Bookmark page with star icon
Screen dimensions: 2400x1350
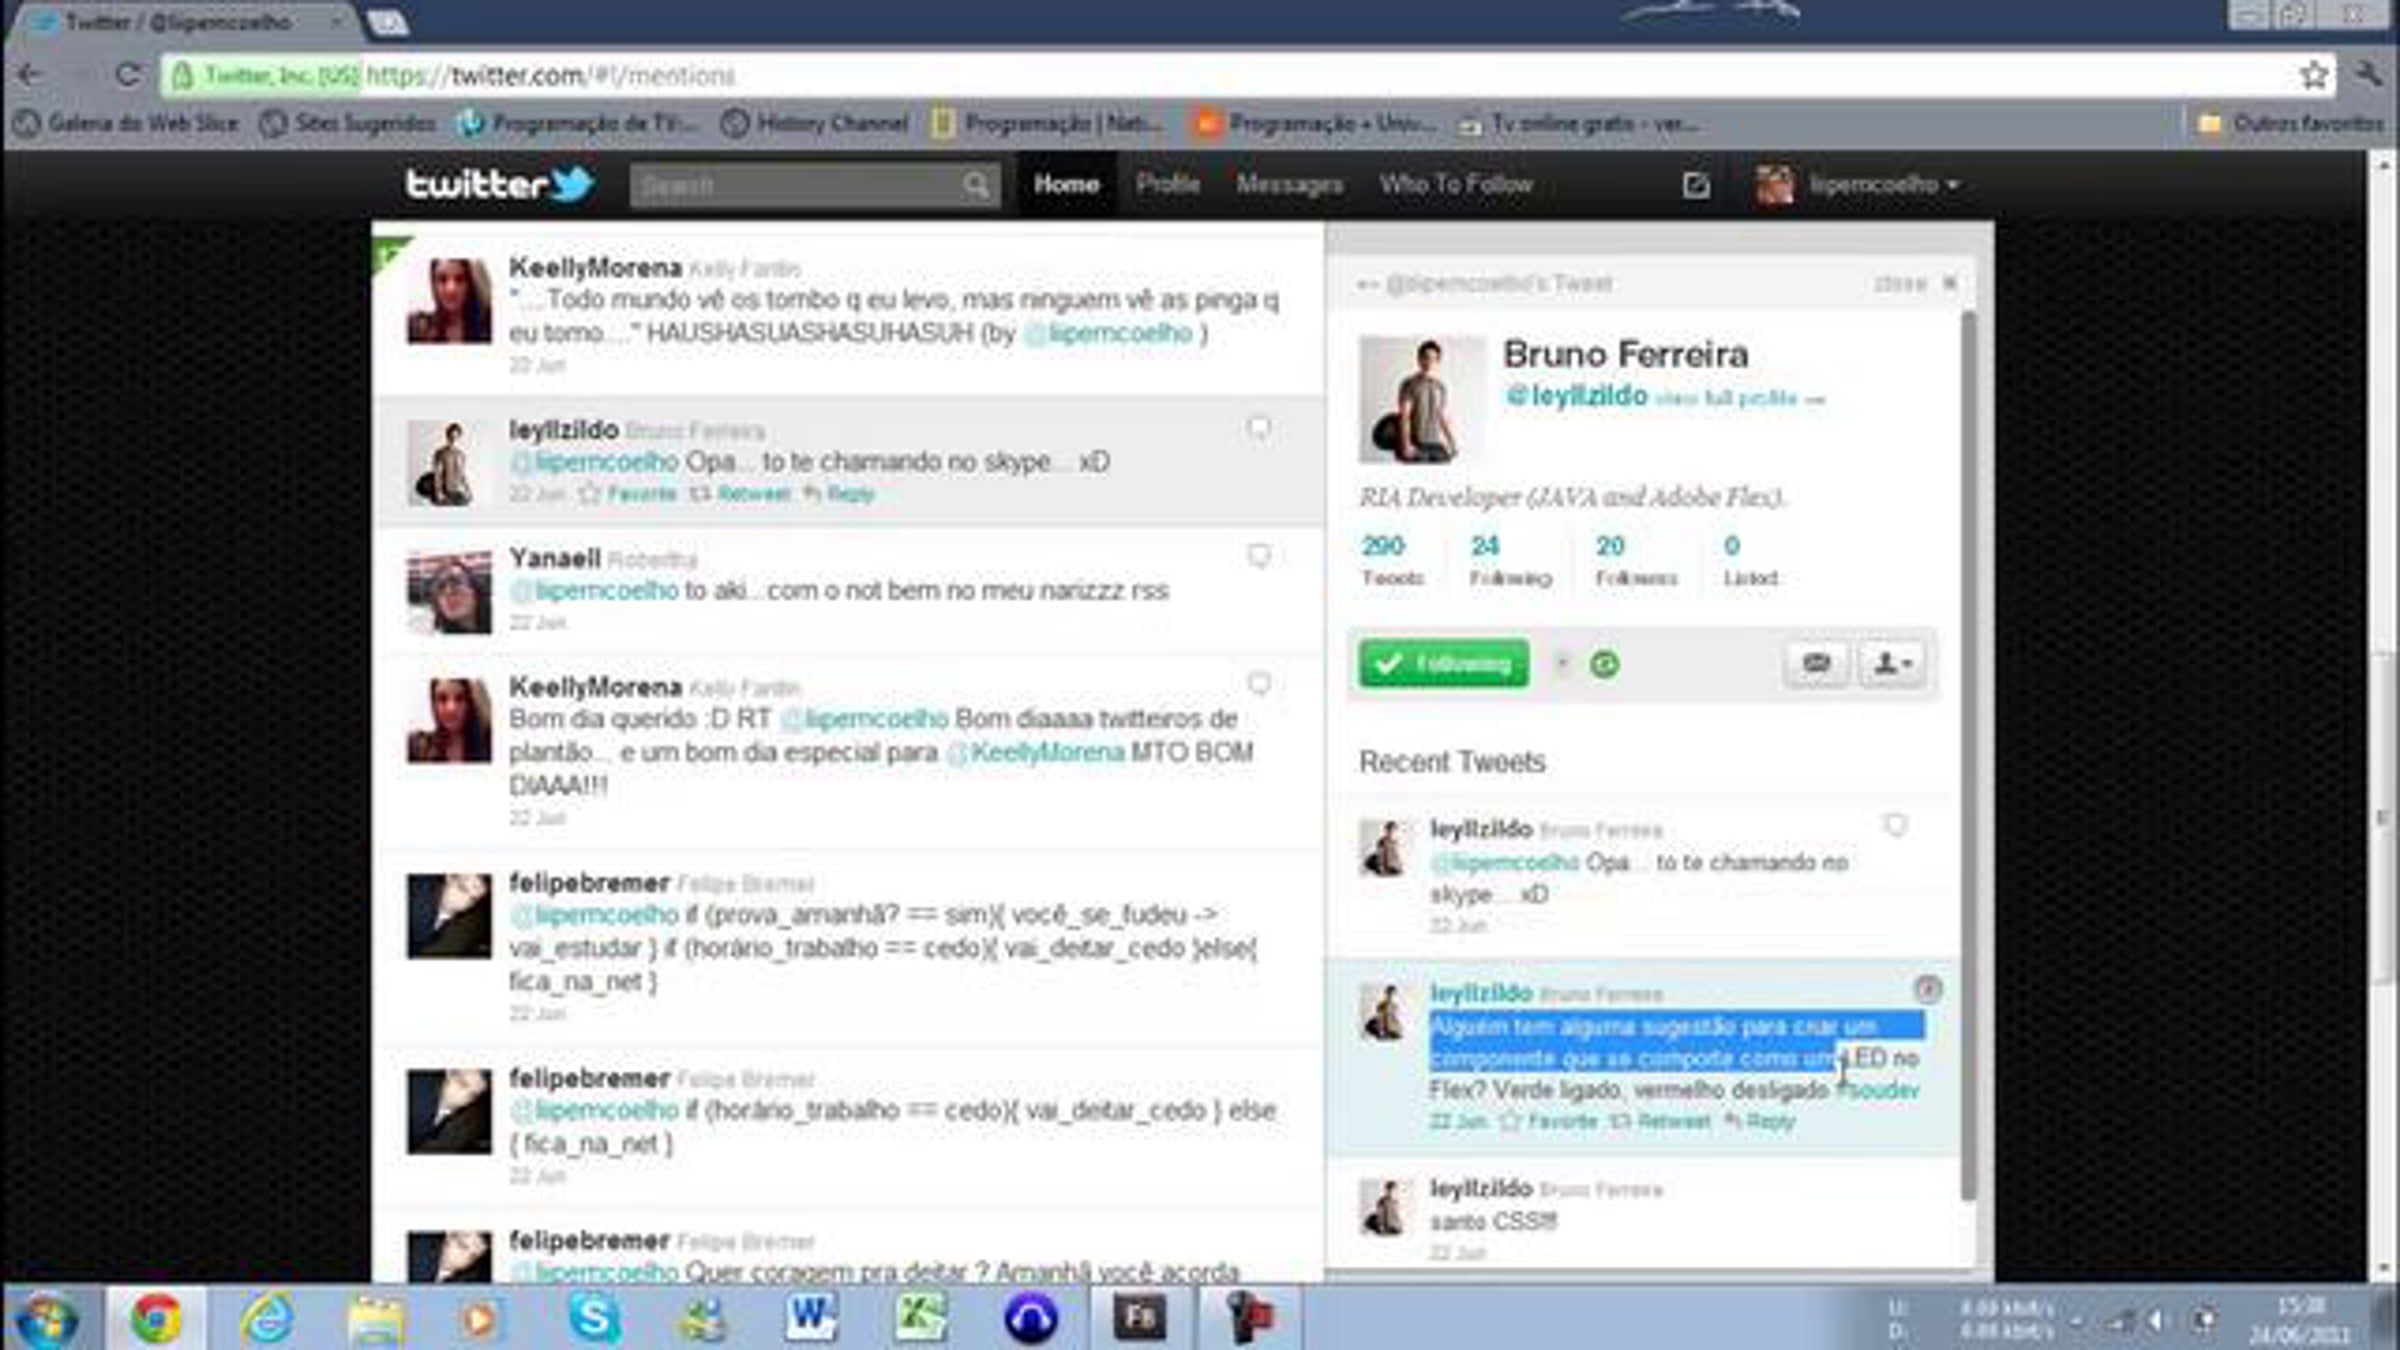(2313, 75)
